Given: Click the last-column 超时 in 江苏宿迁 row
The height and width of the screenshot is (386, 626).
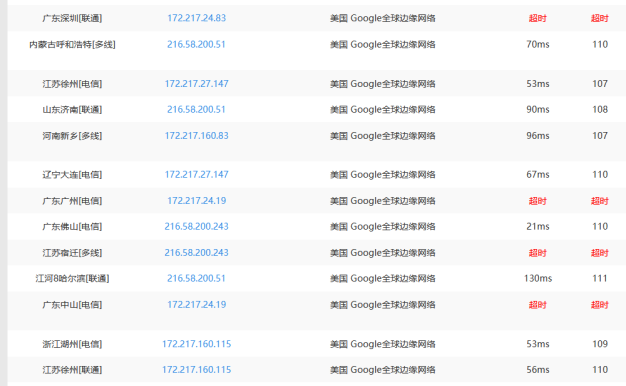Looking at the screenshot, I should point(600,253).
